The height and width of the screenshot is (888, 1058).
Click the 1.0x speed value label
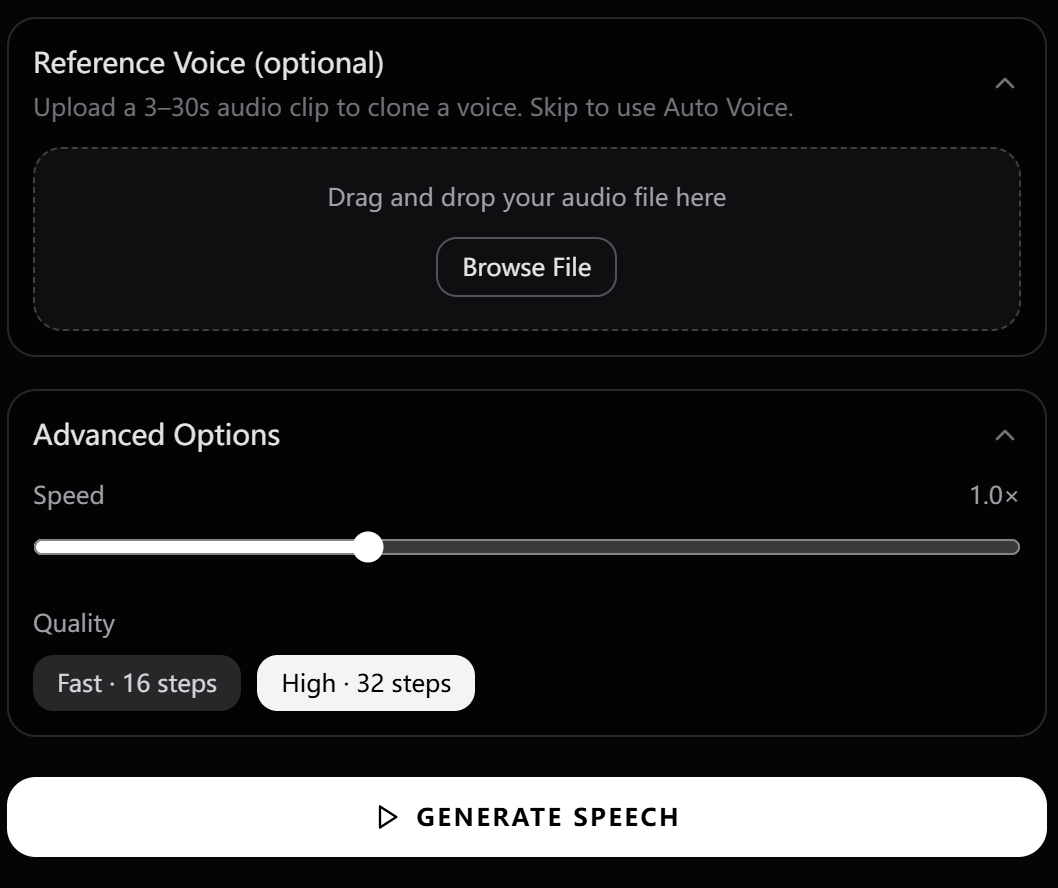click(995, 495)
